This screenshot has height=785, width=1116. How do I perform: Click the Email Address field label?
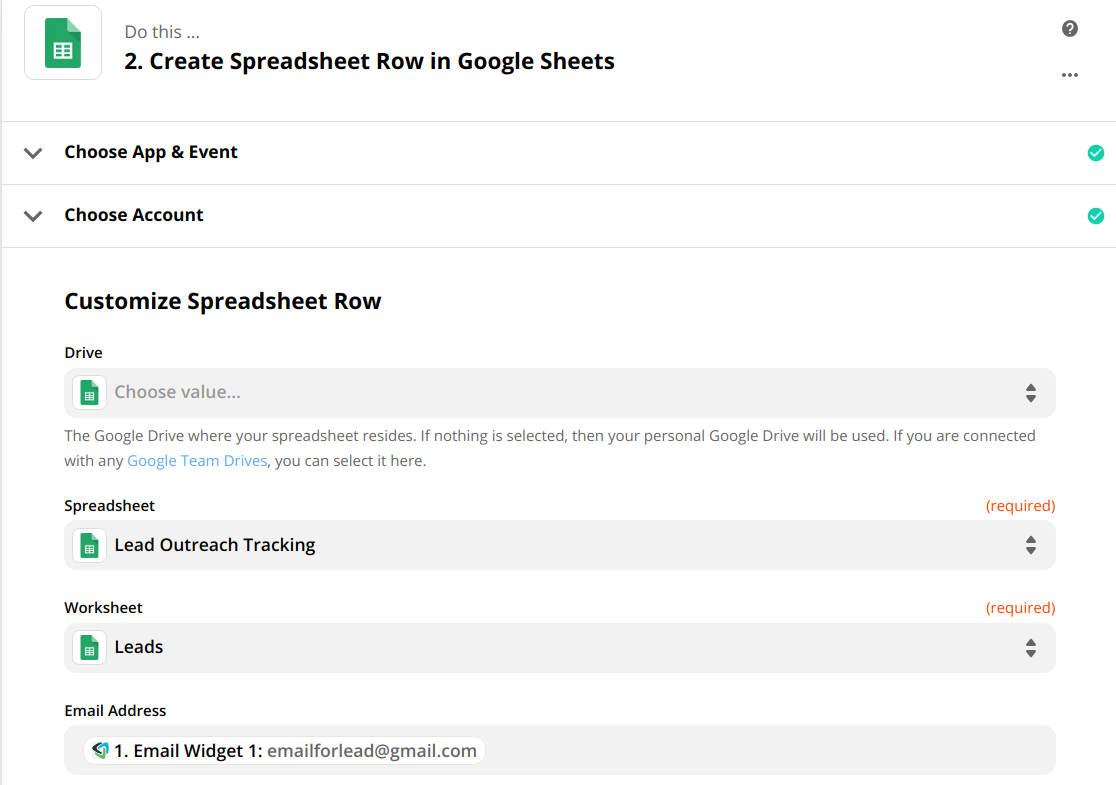pyautogui.click(x=115, y=710)
